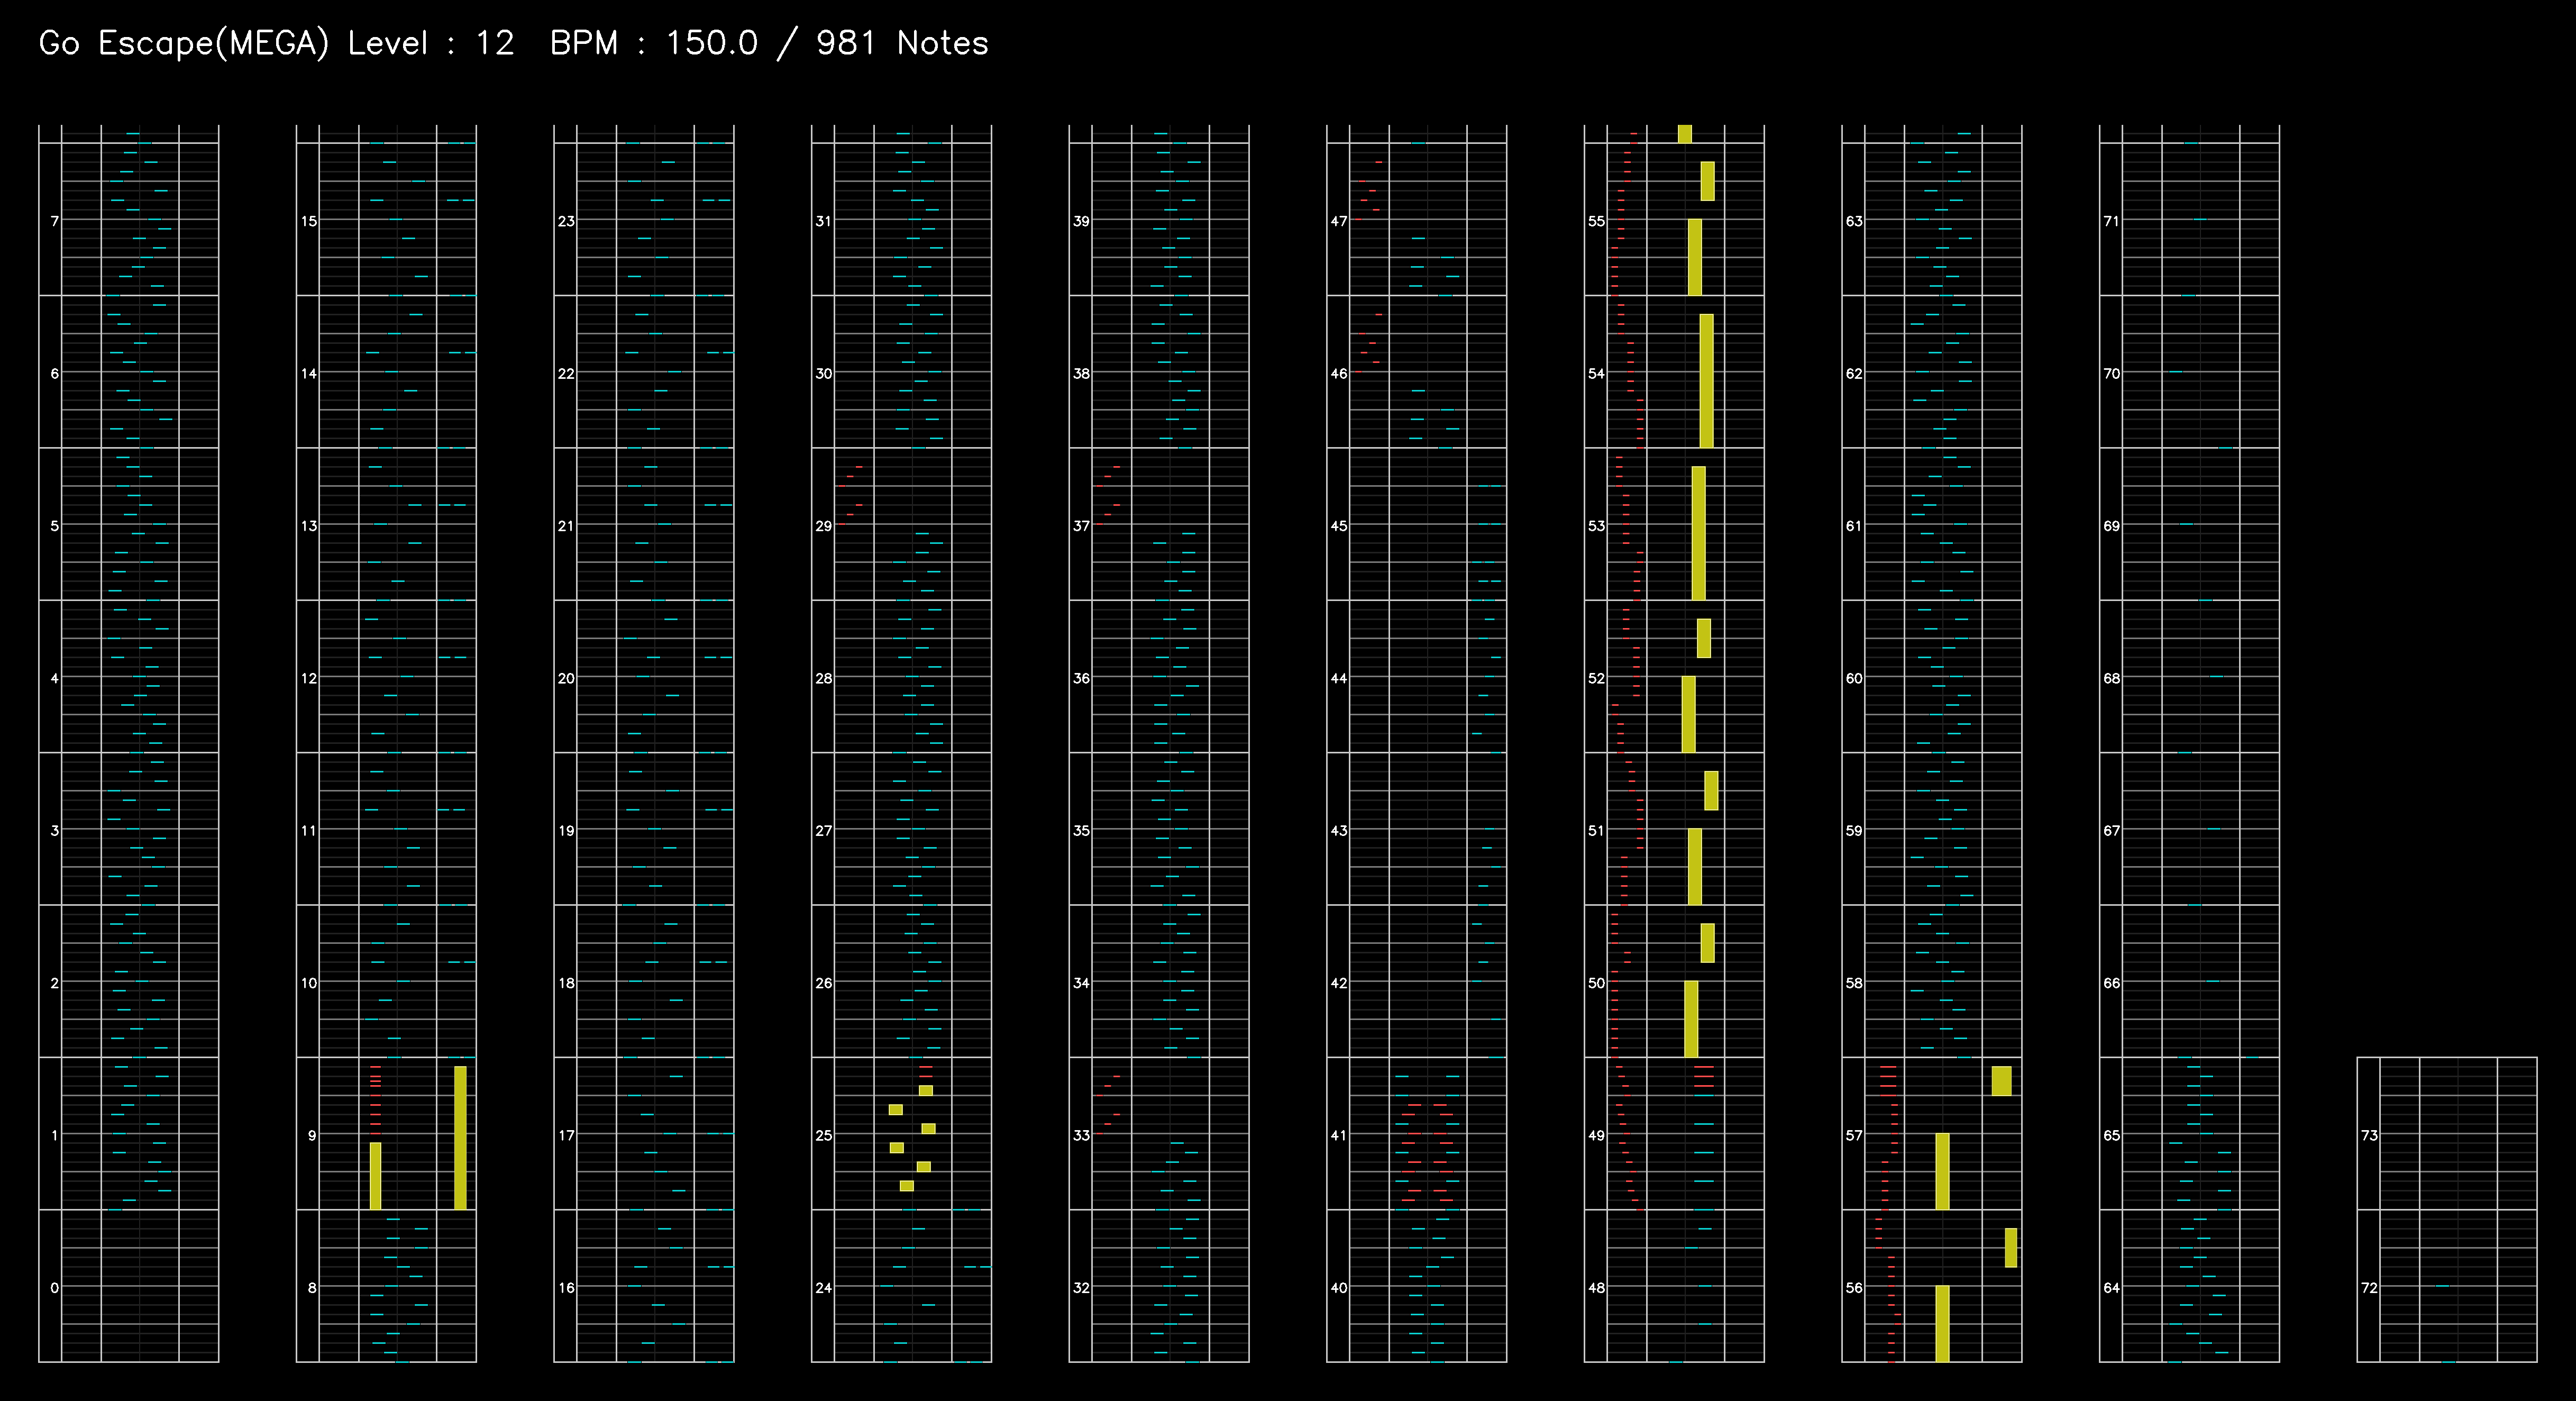Select measure number 13 label
This screenshot has width=2576, height=1401.
coord(309,526)
